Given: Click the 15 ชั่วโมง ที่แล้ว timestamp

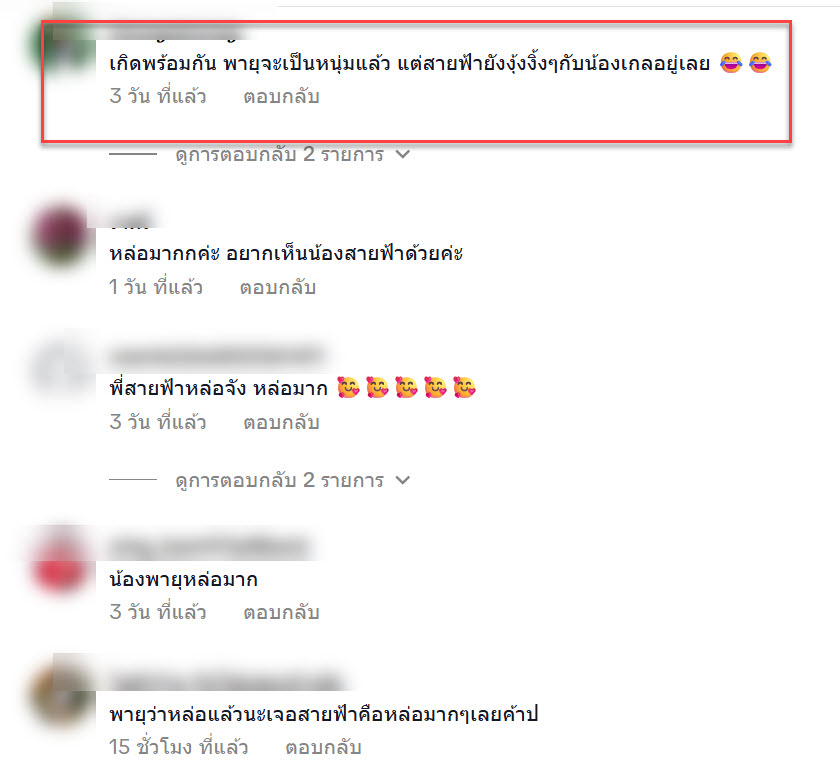Looking at the screenshot, I should [x=178, y=747].
